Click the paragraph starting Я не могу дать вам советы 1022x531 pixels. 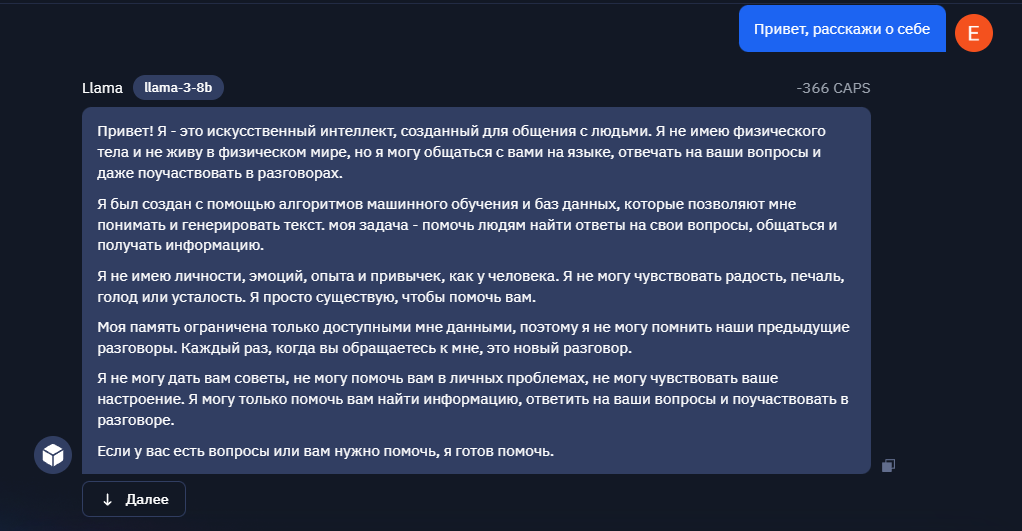point(473,399)
